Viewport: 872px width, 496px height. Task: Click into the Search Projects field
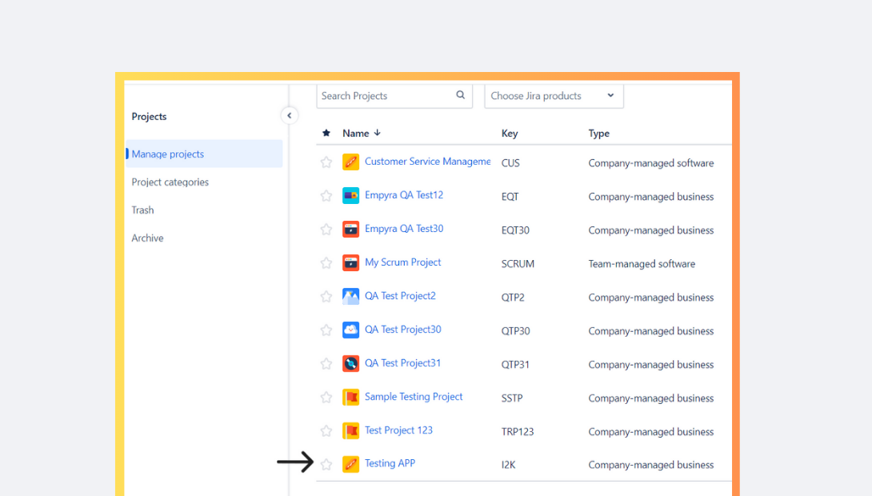pos(385,96)
